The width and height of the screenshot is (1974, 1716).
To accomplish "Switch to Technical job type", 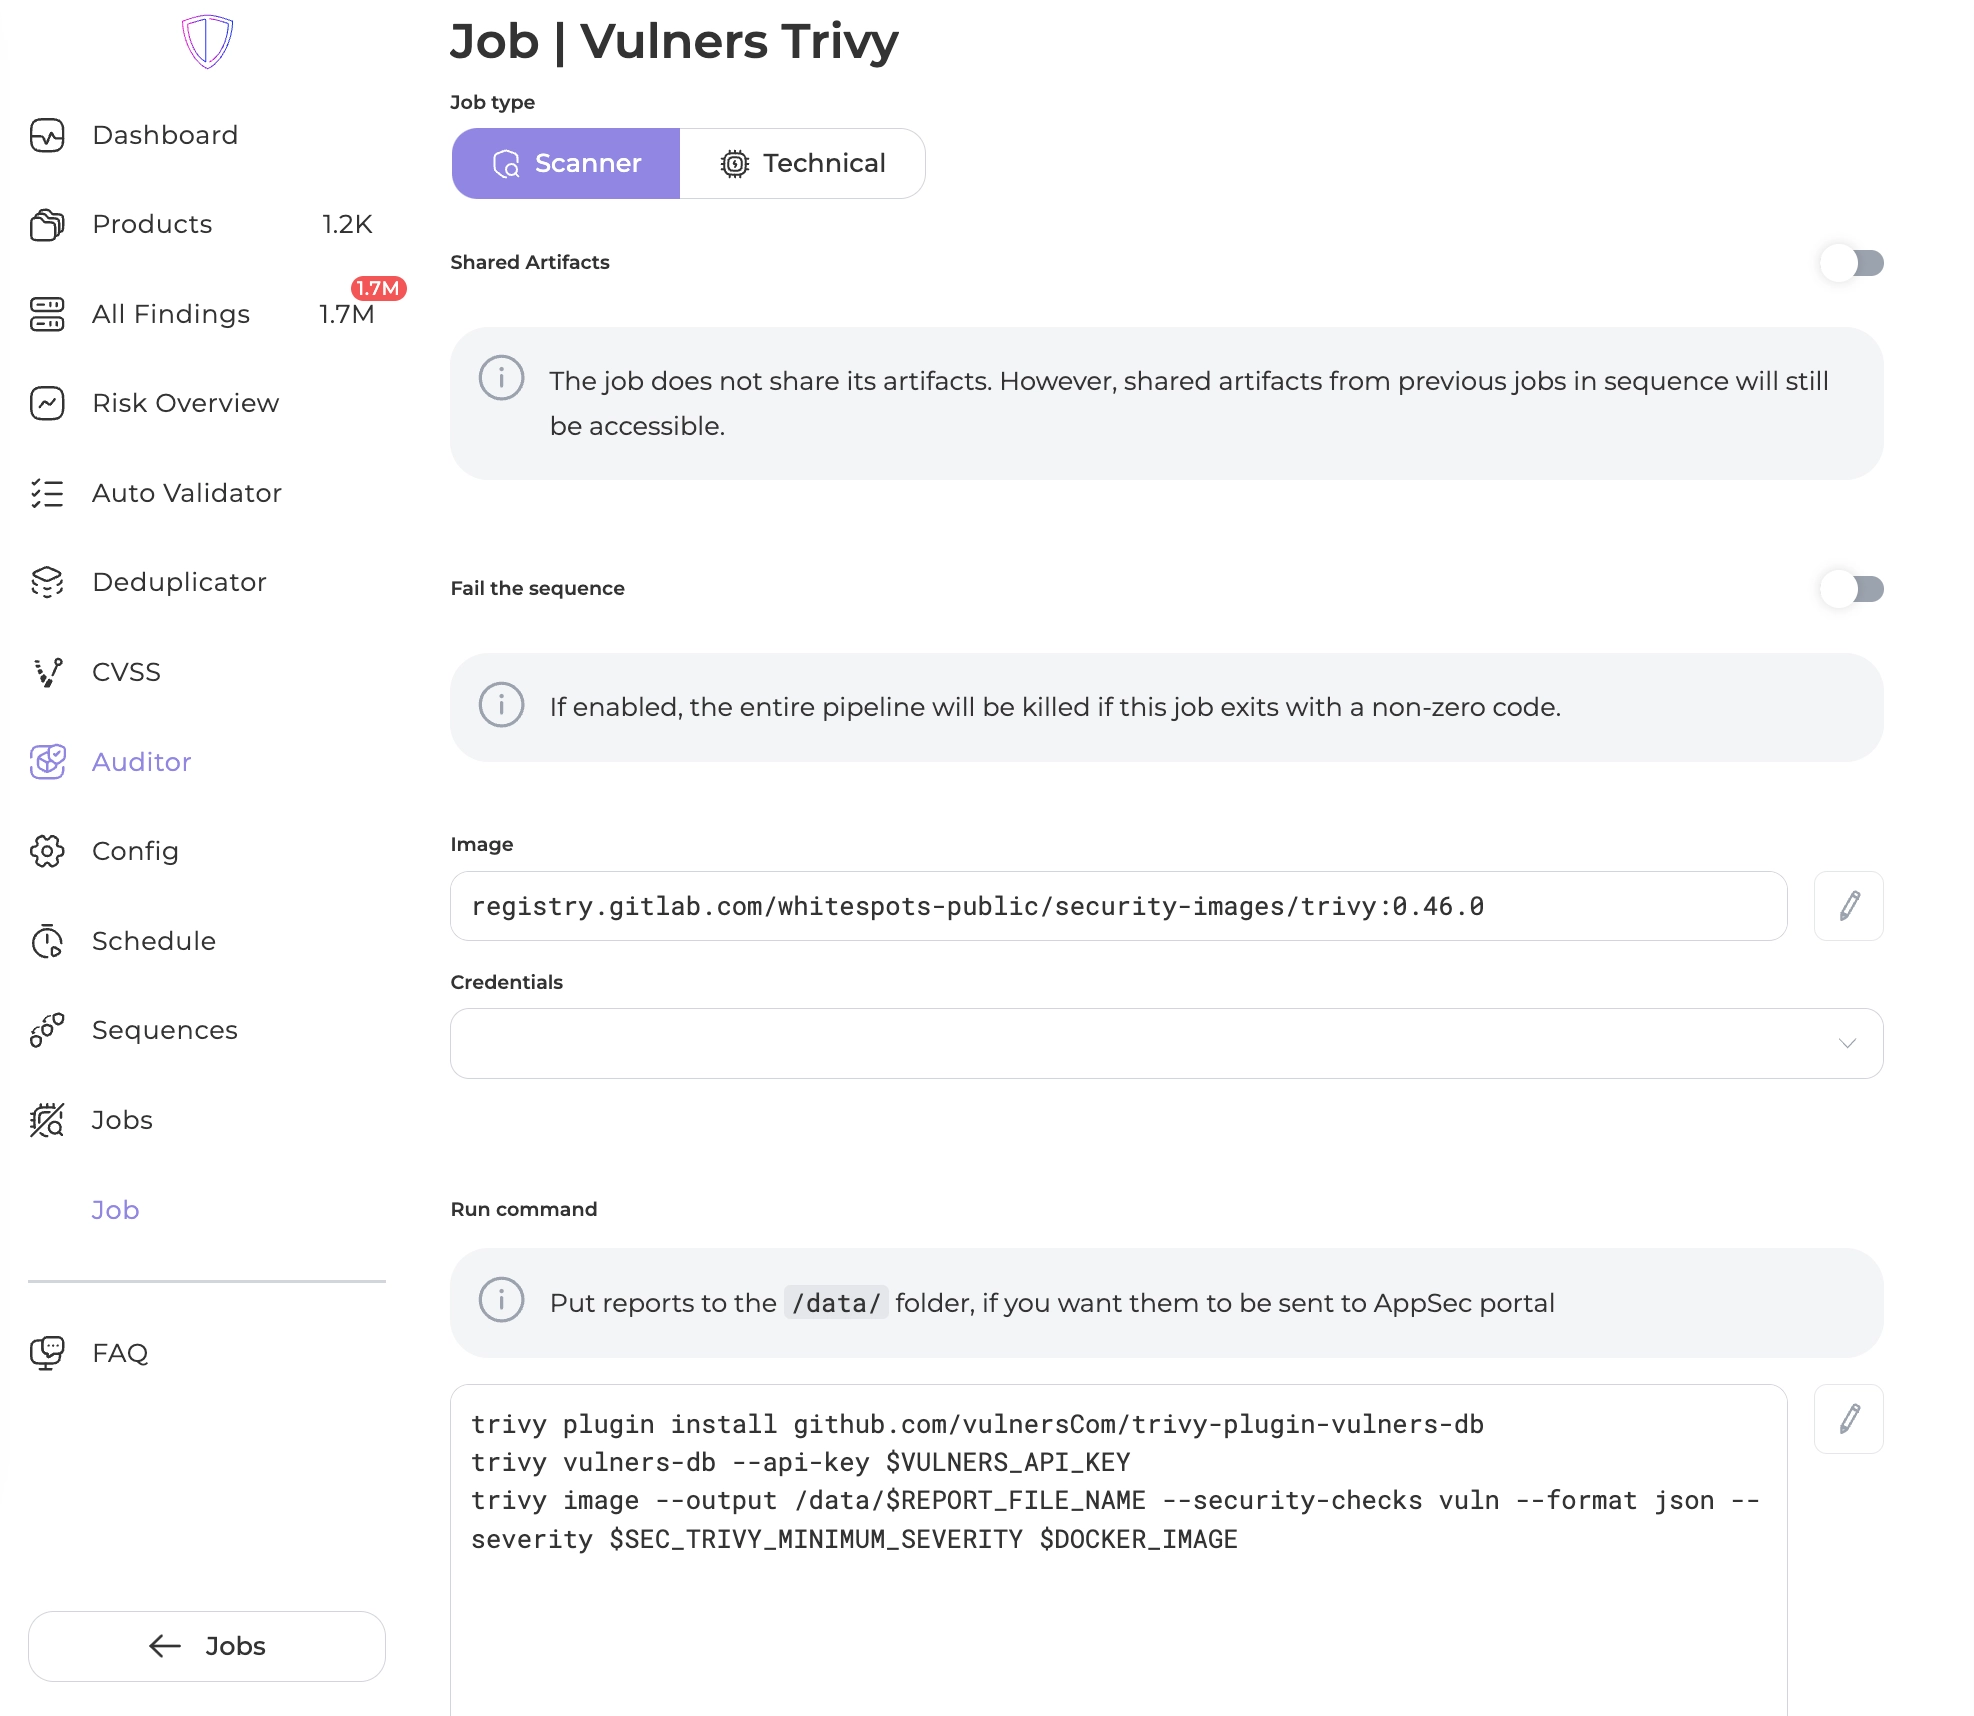I will click(x=803, y=163).
